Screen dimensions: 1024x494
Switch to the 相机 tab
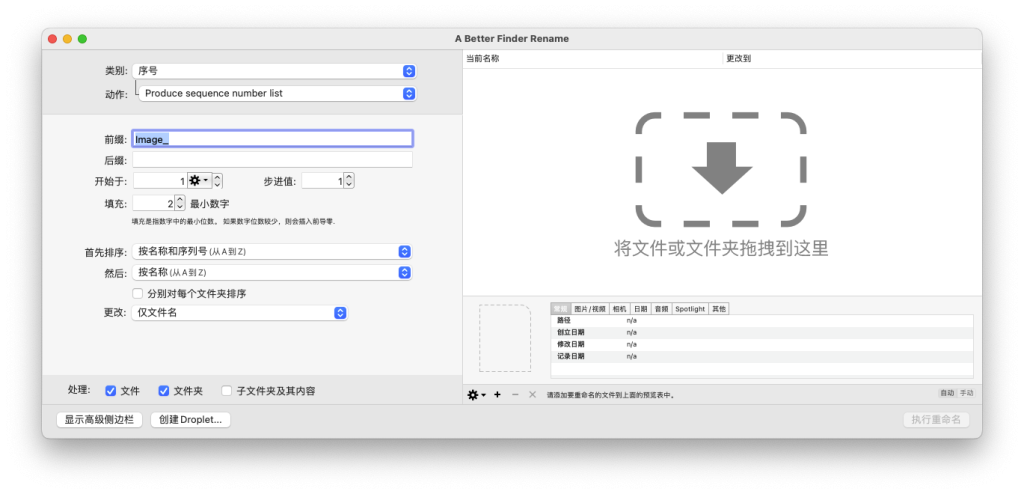620,308
